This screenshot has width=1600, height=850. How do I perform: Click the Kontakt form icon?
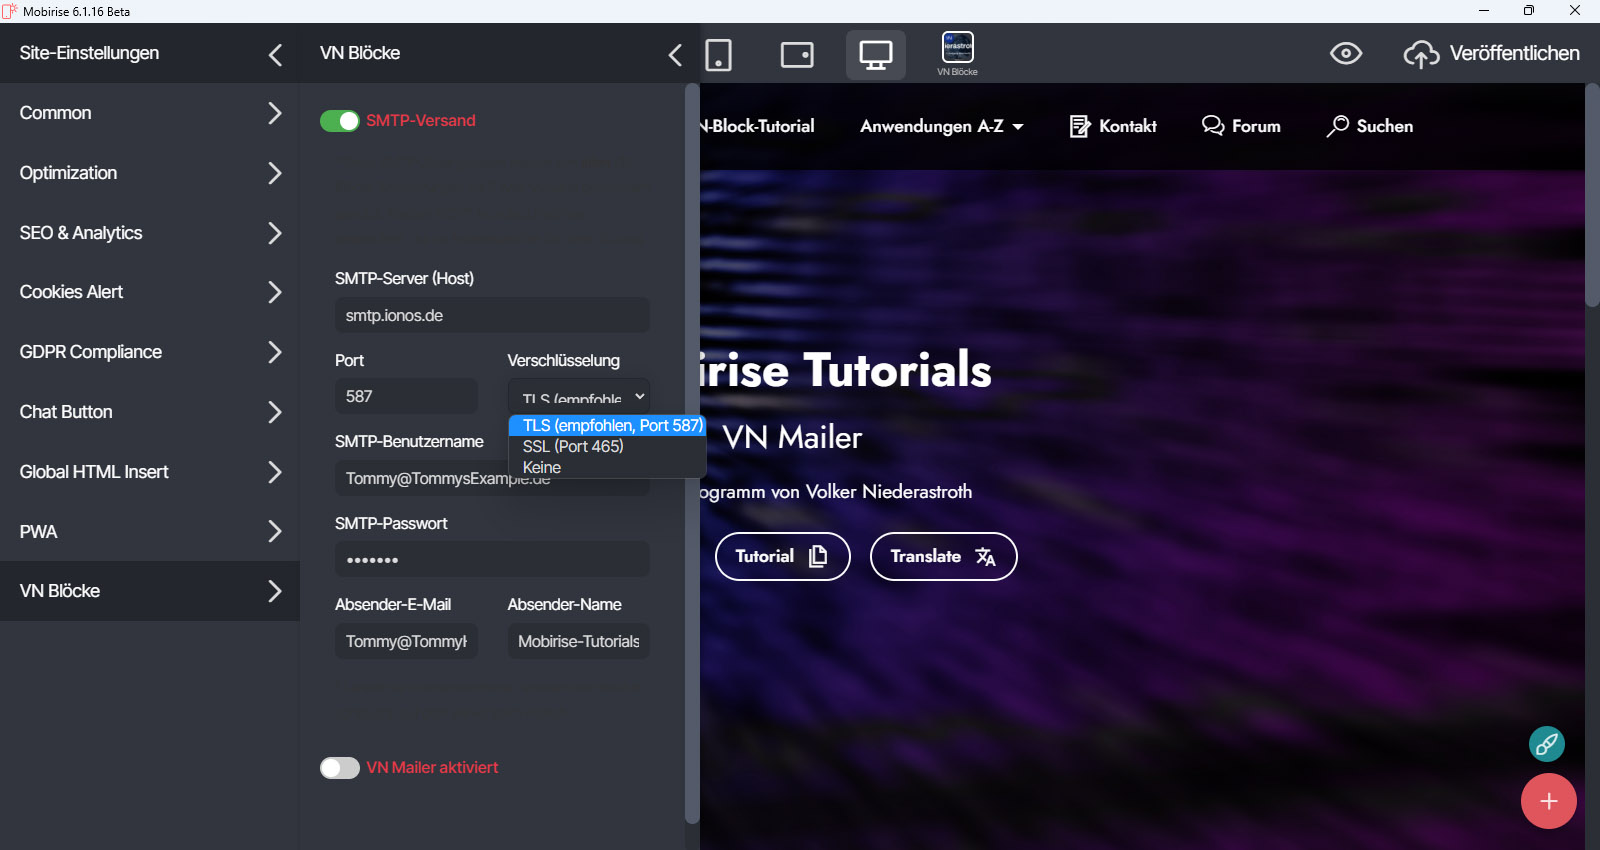[1079, 126]
